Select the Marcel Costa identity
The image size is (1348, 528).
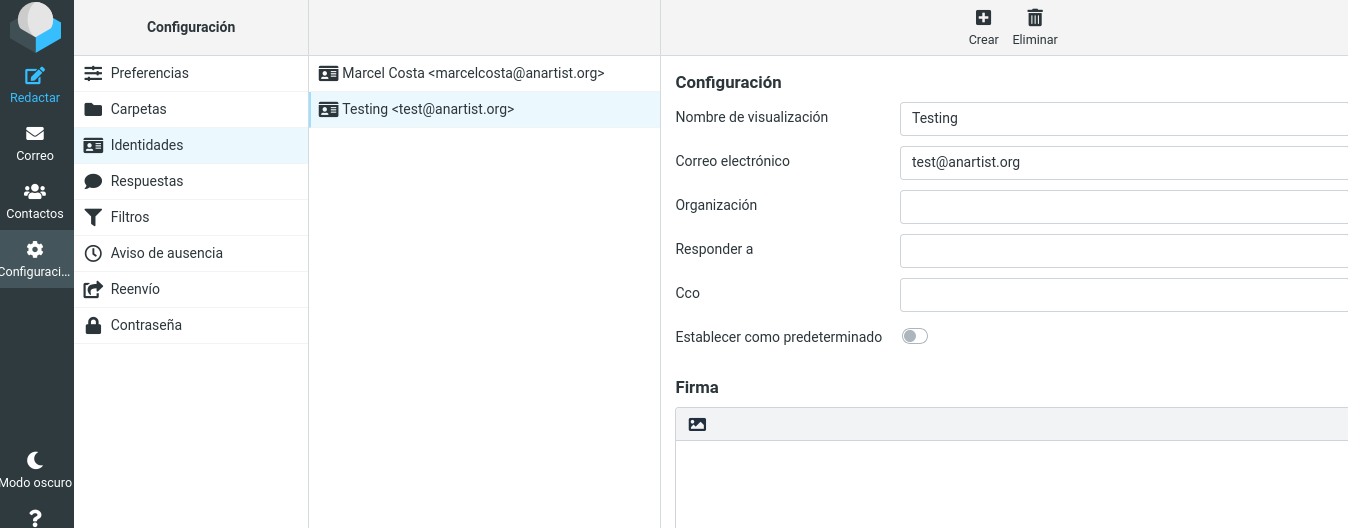pos(472,73)
